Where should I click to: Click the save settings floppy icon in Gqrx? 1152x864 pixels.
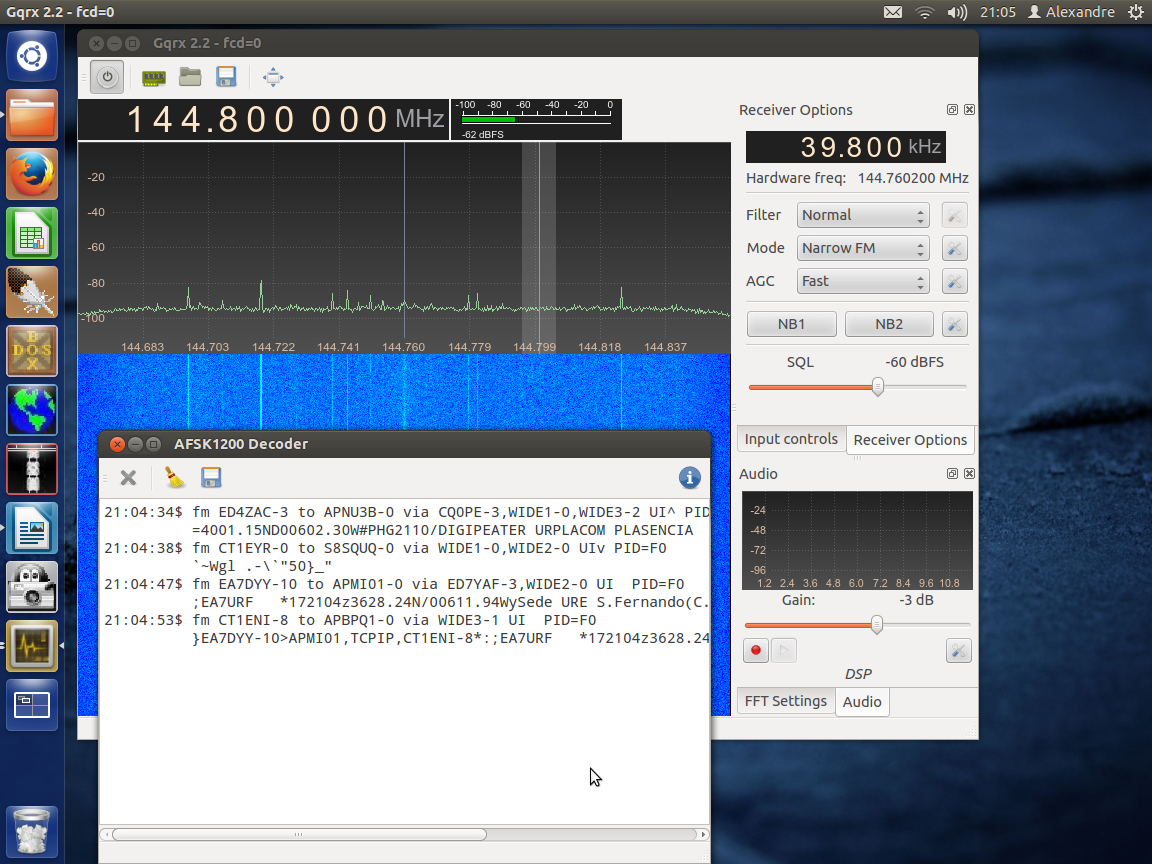[x=226, y=77]
